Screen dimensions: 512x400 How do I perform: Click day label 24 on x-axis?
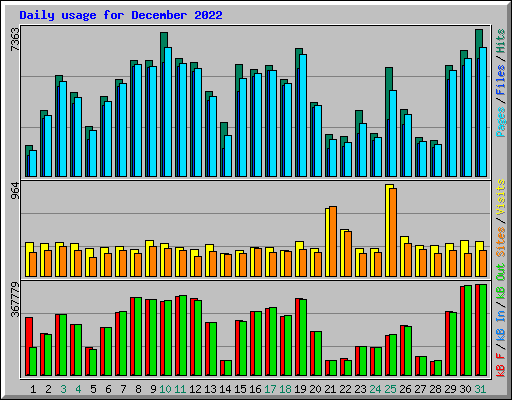(375, 389)
